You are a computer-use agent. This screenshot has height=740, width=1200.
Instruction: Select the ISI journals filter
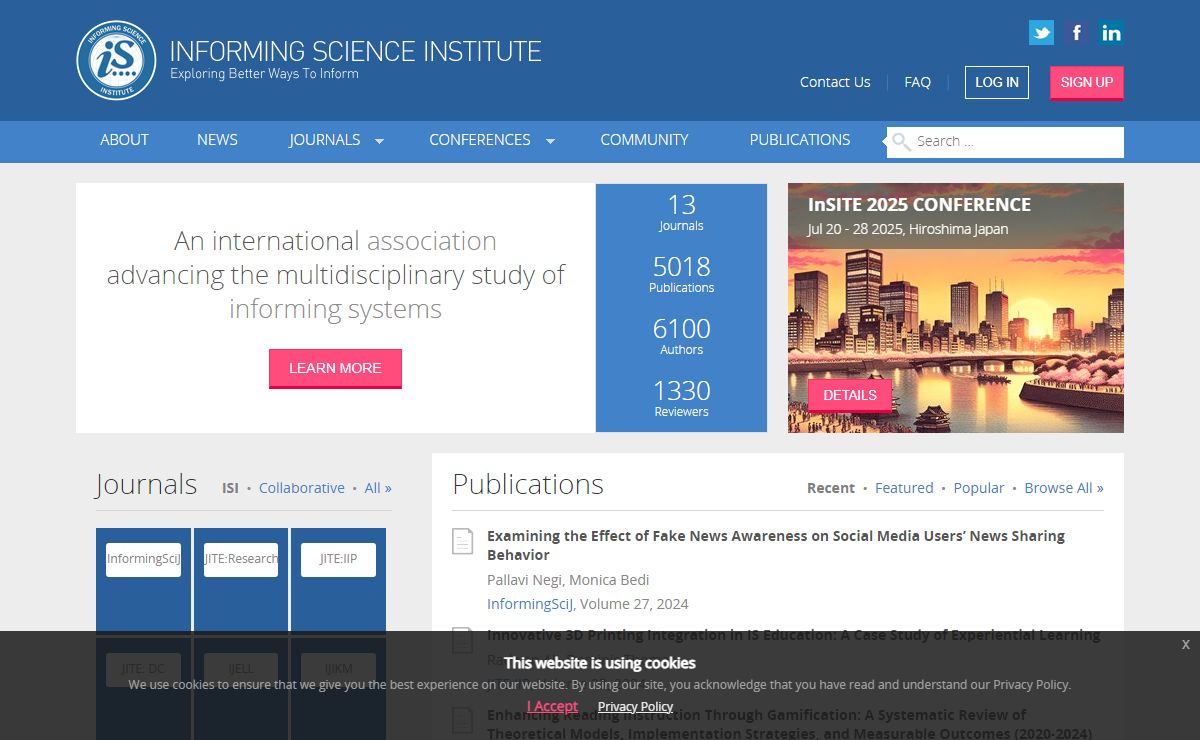(230, 488)
